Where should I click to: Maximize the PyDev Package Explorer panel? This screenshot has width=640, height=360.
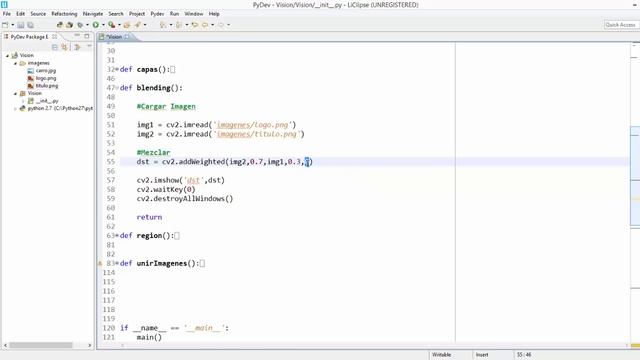pyautogui.click(x=87, y=36)
